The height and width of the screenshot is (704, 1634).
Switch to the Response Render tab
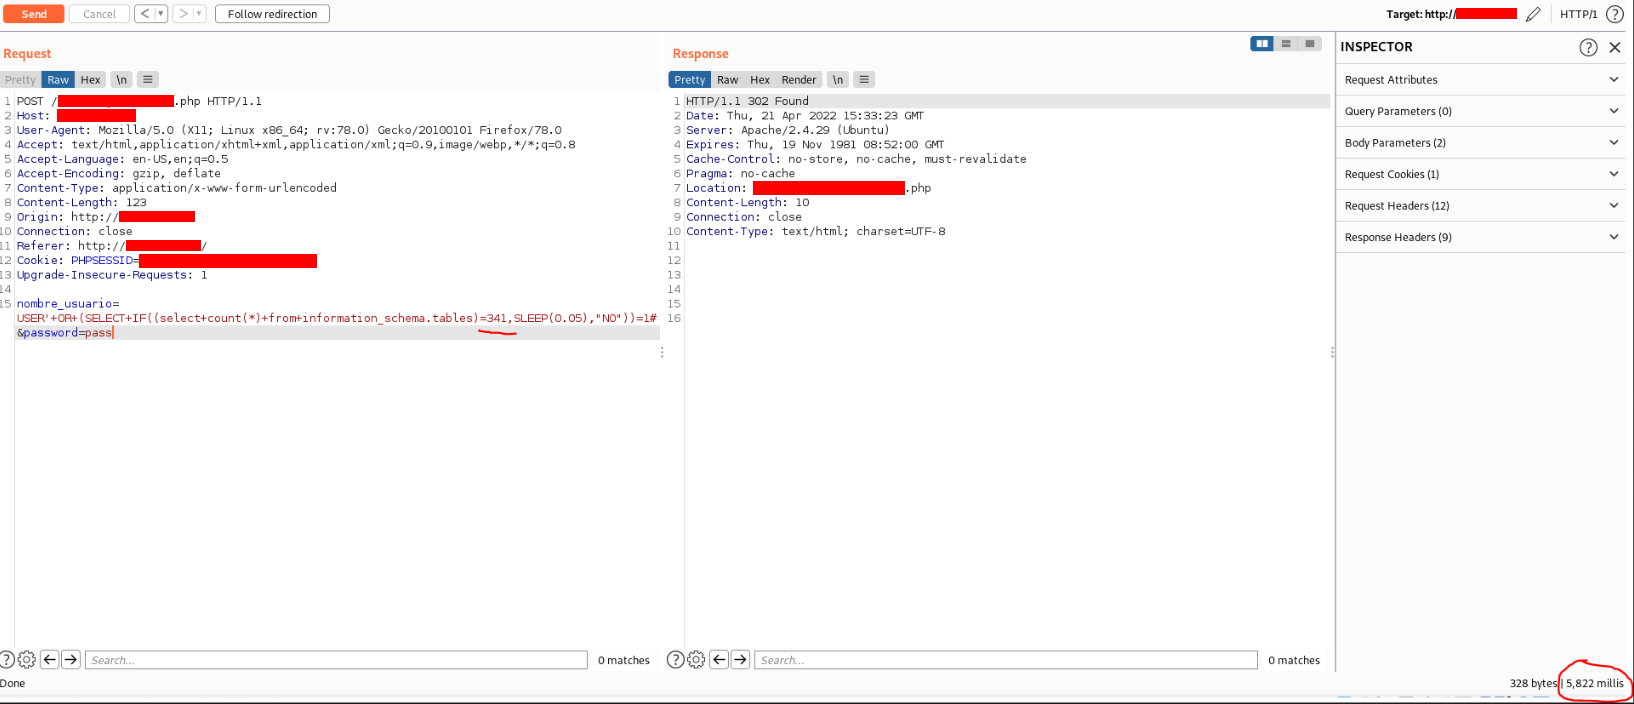[x=798, y=80]
